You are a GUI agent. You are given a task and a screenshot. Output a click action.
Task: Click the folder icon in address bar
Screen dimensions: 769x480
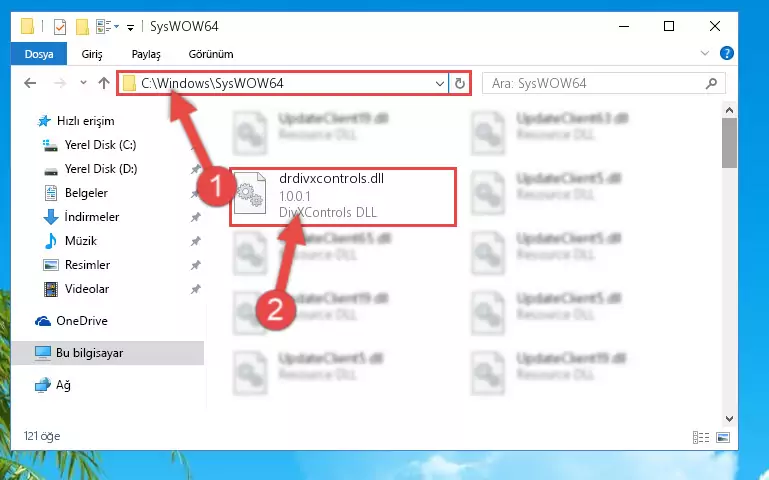(x=129, y=83)
